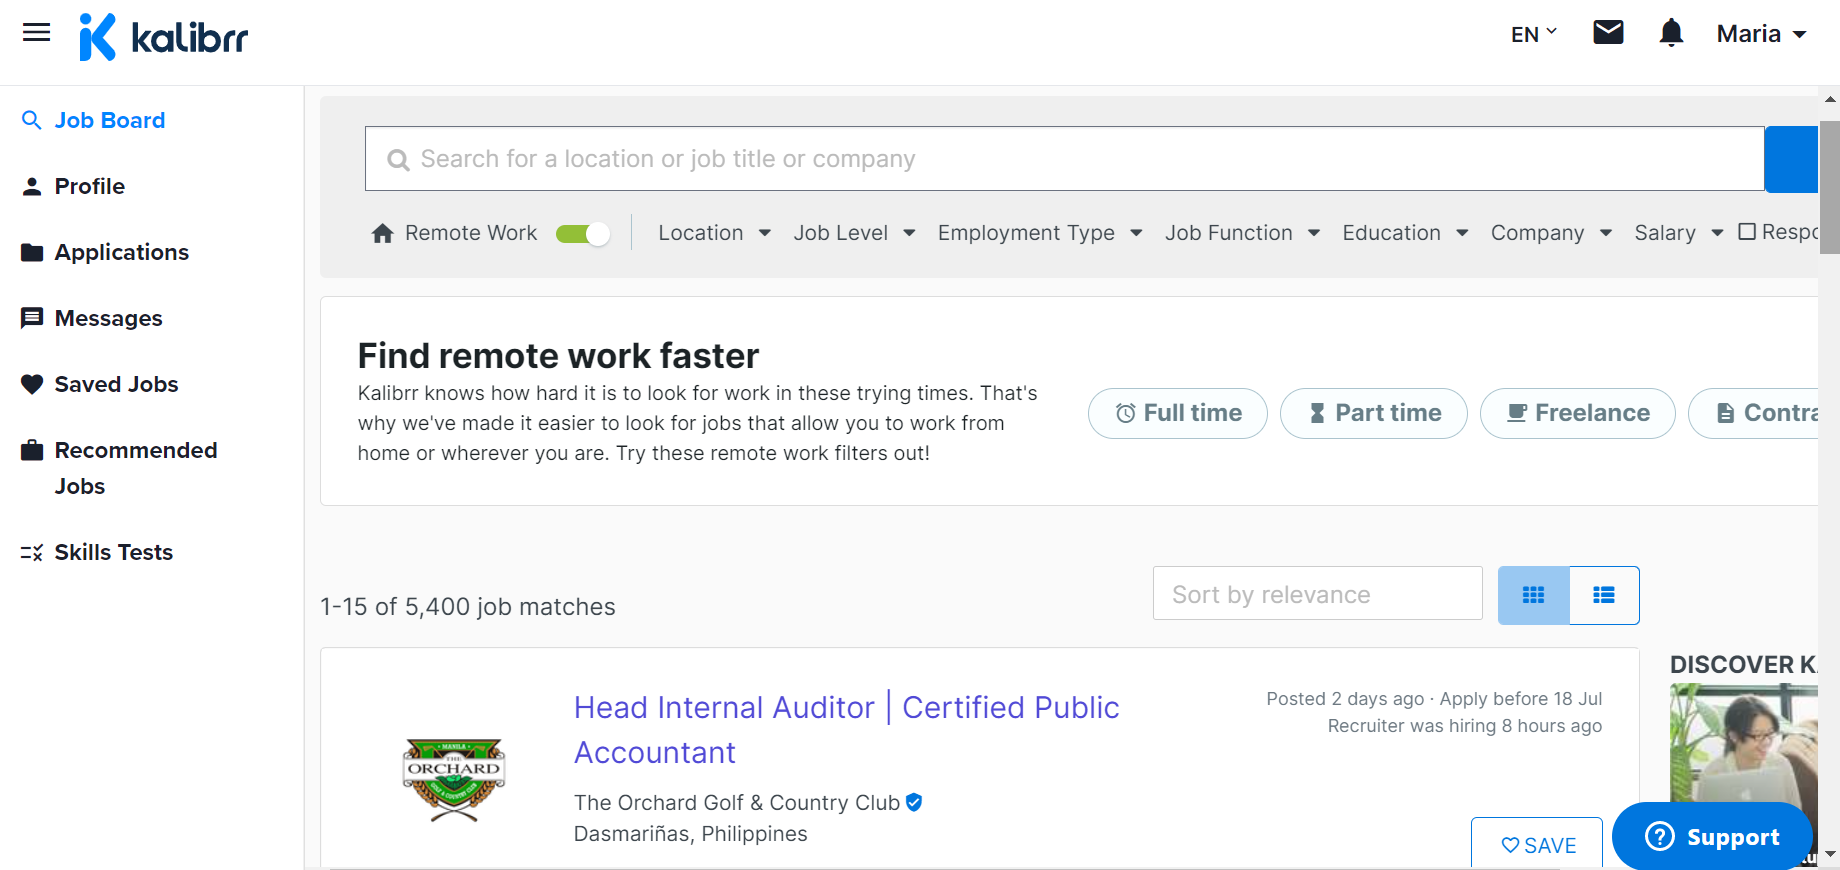Viewport: 1840px width, 870px height.
Task: Select the Full time filter chip
Action: 1178,413
